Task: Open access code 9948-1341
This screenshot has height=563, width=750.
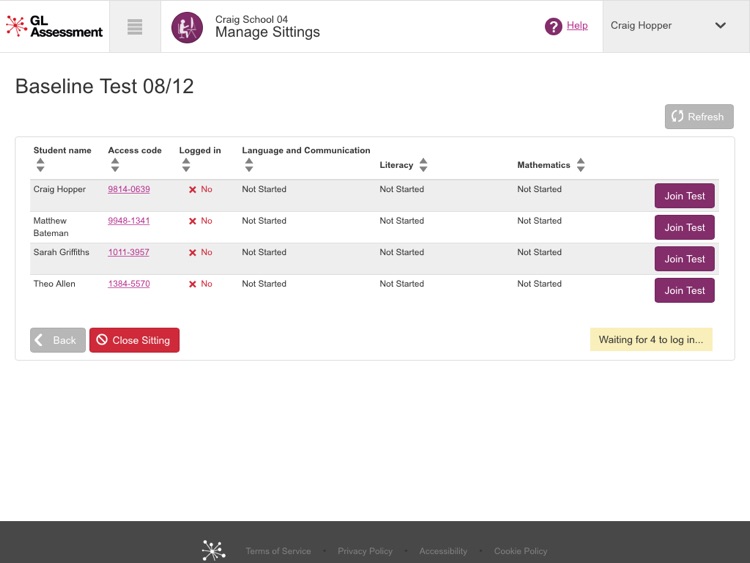Action: tap(129, 221)
